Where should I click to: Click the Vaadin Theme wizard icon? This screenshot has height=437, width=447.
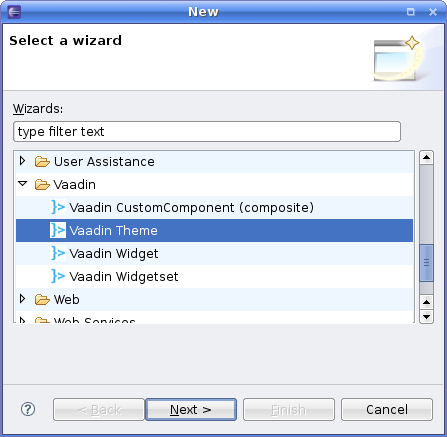point(58,230)
